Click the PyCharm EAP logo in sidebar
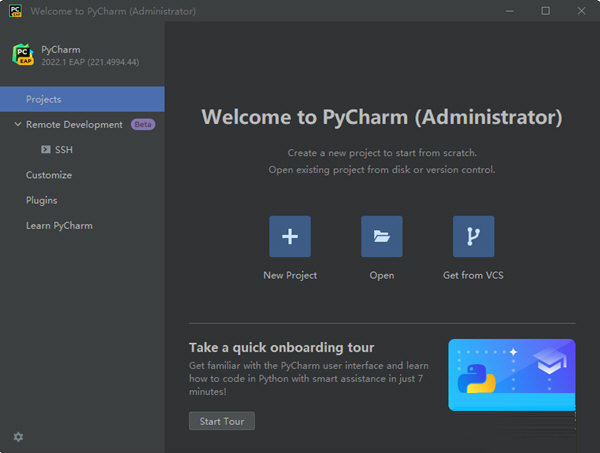The width and height of the screenshot is (600, 453). [23, 54]
